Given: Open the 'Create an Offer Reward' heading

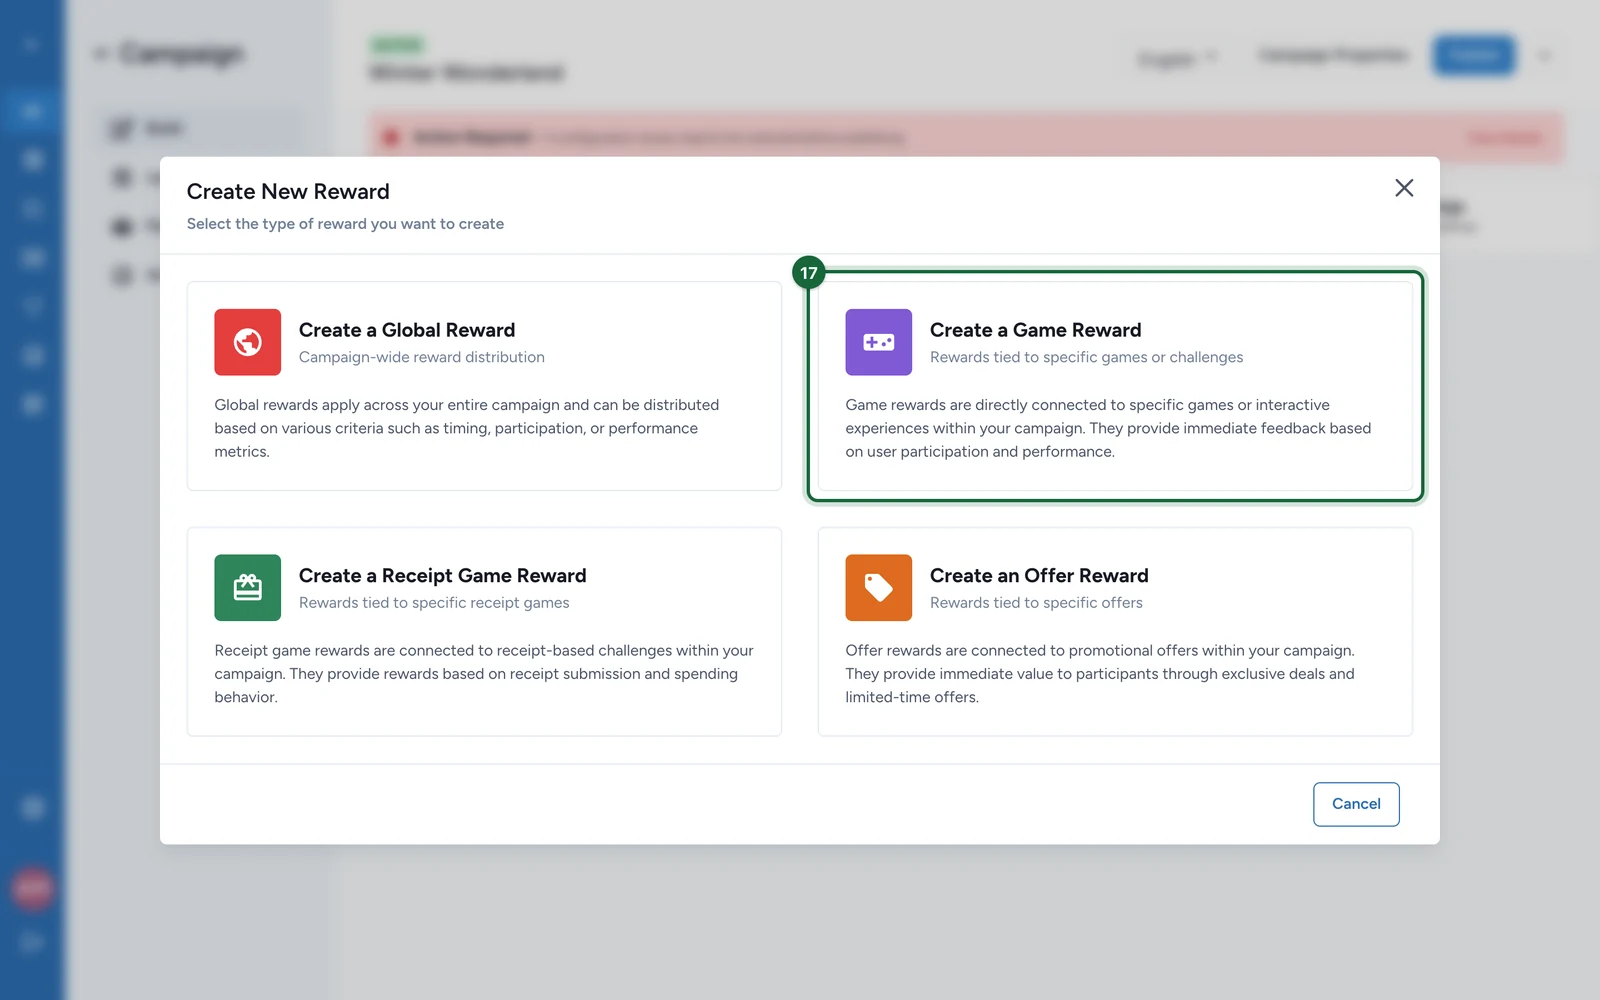Looking at the screenshot, I should tap(1039, 576).
